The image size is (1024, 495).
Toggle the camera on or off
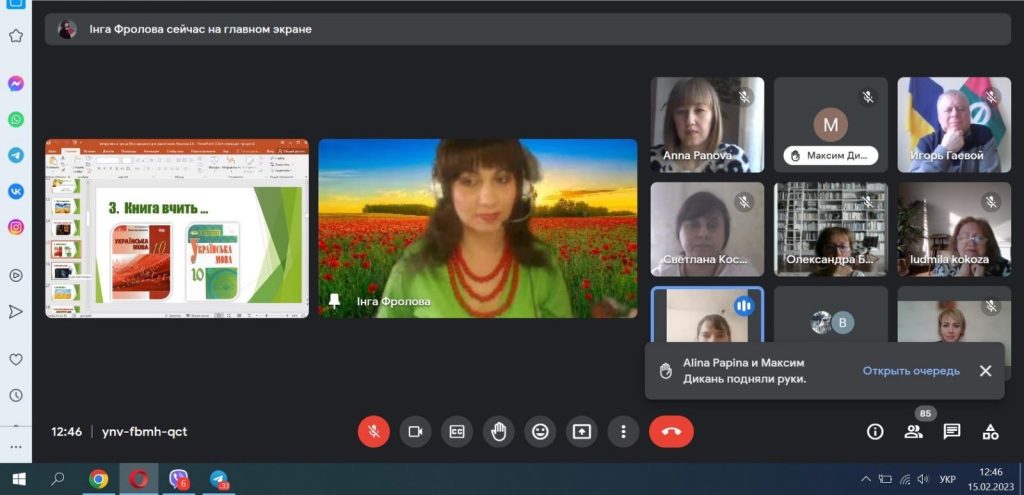[415, 431]
